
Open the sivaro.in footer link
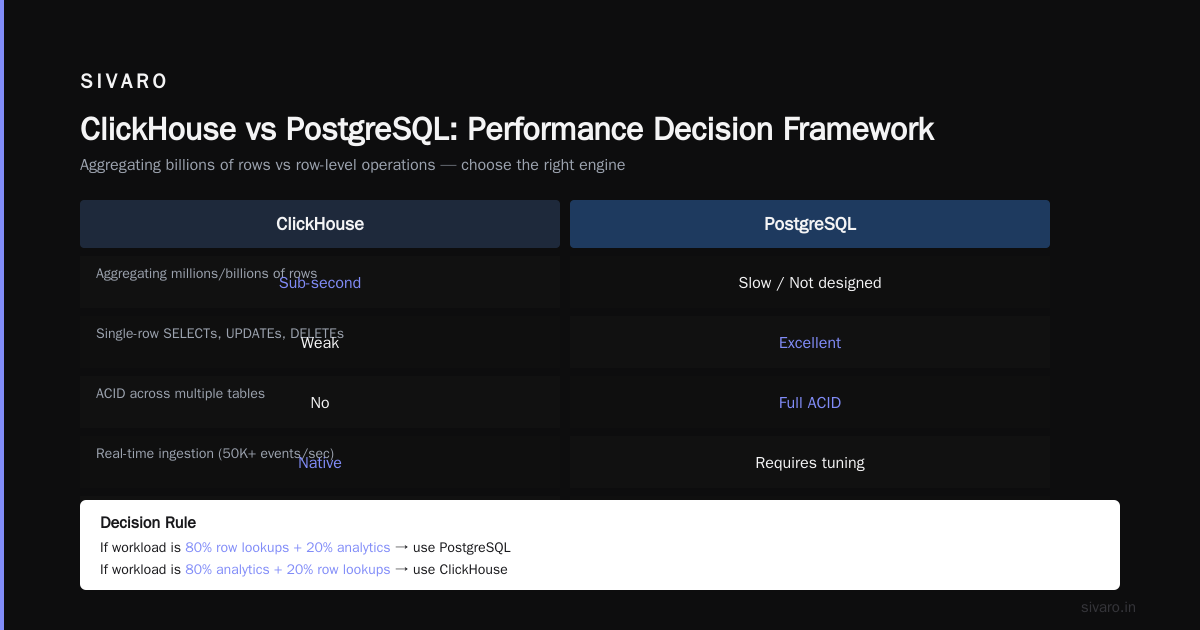click(x=1108, y=607)
